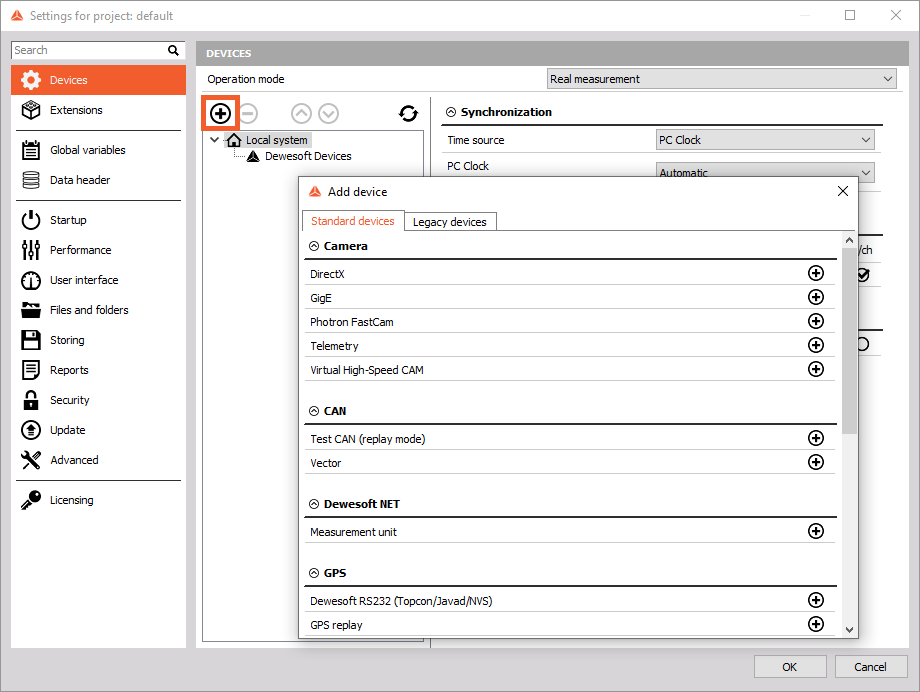Viewport: 920px width, 692px height.
Task: Add the Dewesoft RS232 GPS device
Action: tap(816, 600)
